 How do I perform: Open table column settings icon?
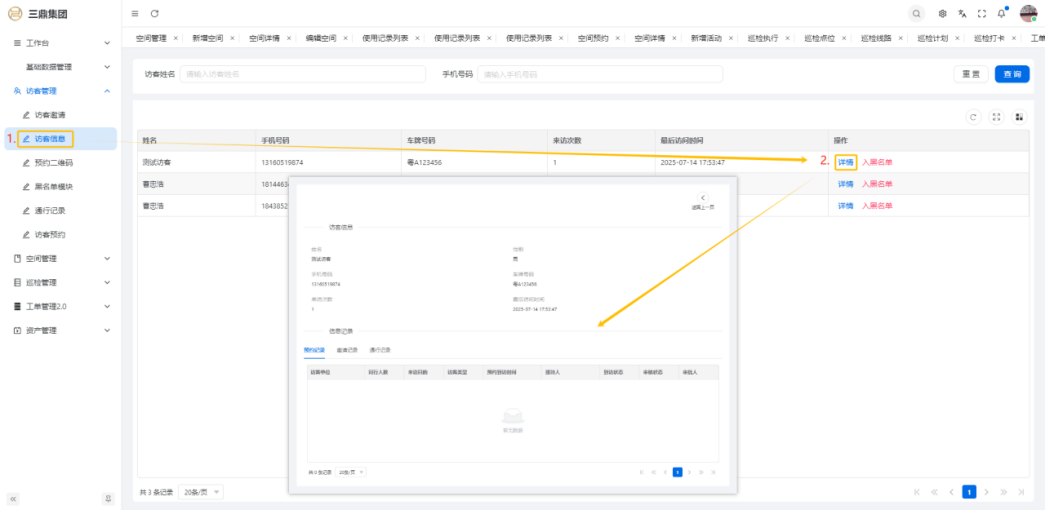tap(1019, 117)
